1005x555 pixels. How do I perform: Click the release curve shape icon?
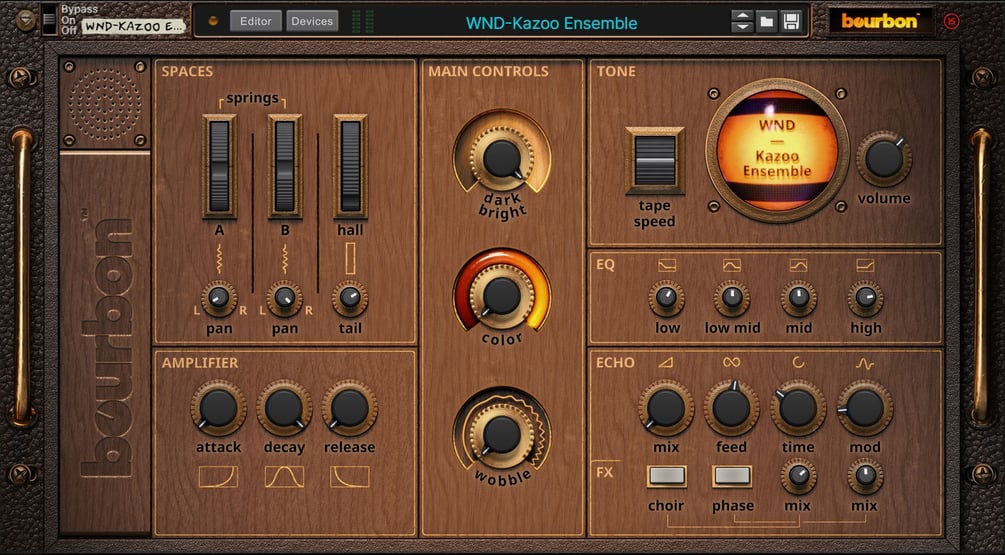coord(349,477)
